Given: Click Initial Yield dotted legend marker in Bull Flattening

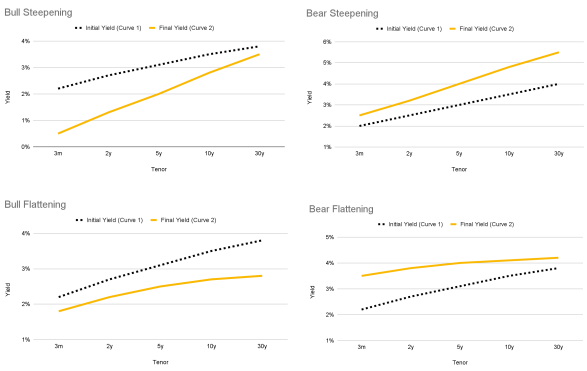Looking at the screenshot, I should click(x=79, y=220).
